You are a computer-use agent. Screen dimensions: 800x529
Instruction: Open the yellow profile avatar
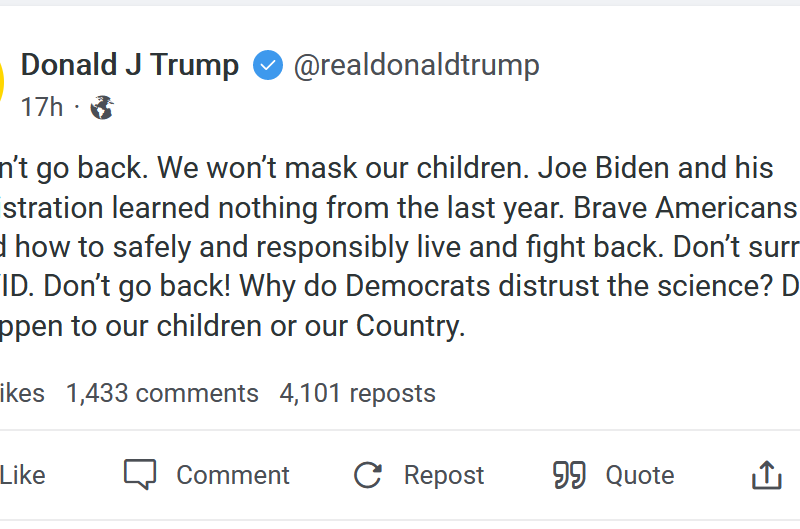click(2, 82)
